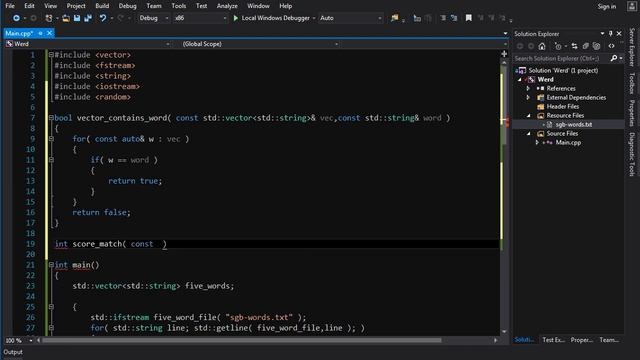Collapse the for loop block on line 9
The image size is (640, 360).
tap(51, 139)
